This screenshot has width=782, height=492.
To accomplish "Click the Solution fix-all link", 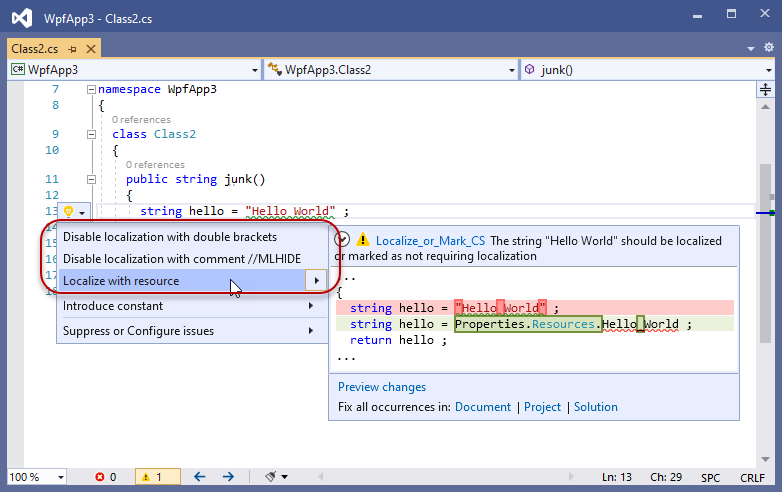I will tap(595, 407).
